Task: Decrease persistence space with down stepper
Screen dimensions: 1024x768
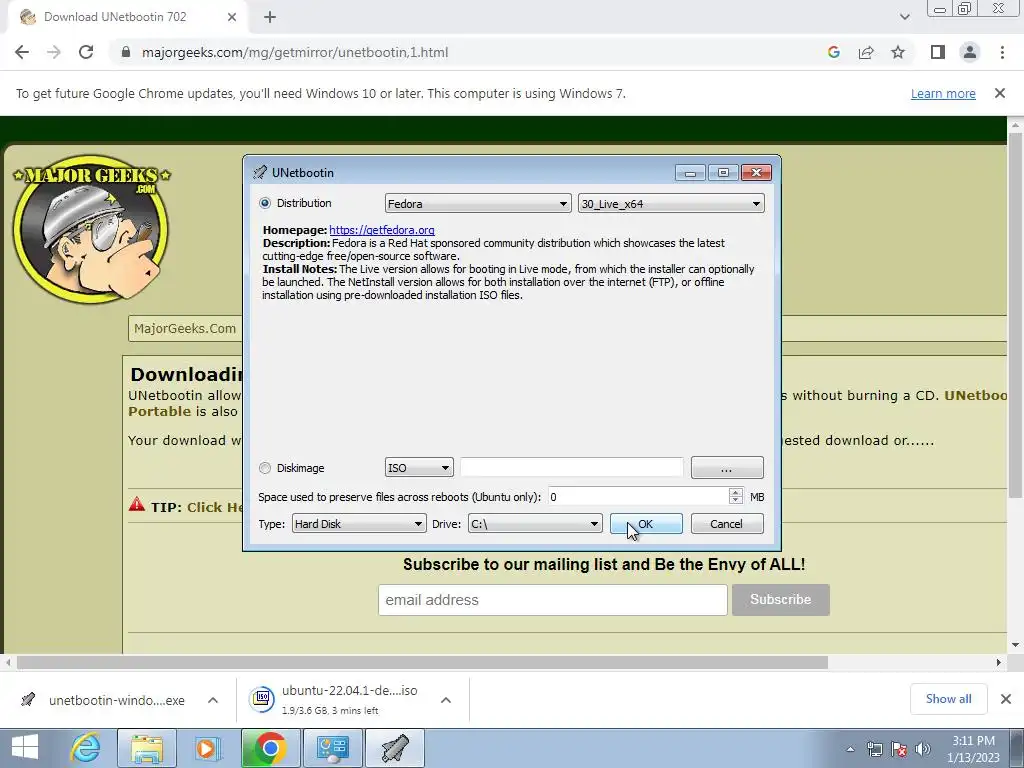Action: [736, 502]
